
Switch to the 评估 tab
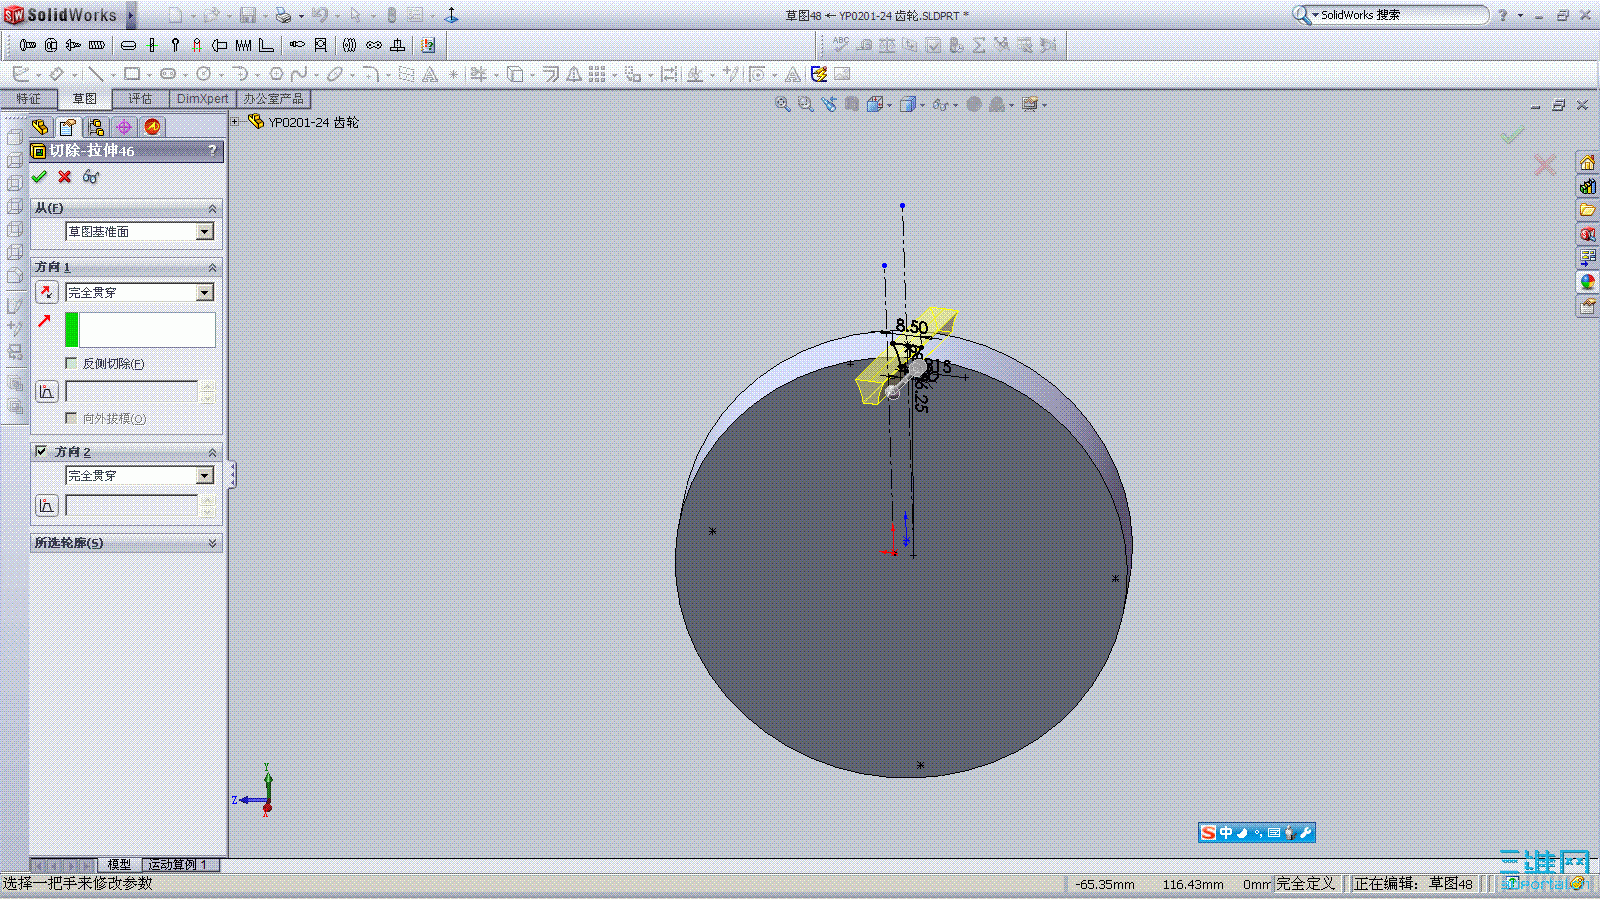(x=140, y=99)
